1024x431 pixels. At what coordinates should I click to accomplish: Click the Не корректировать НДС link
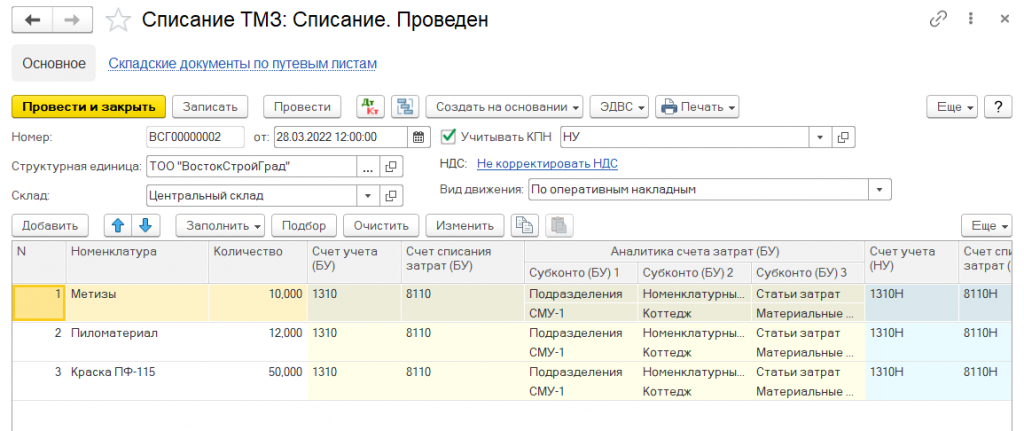[x=539, y=164]
